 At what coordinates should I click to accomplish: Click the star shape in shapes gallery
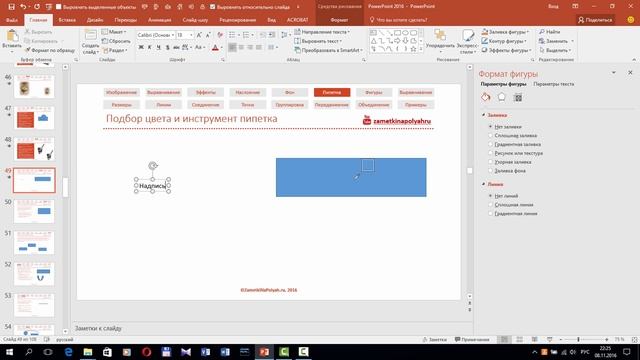coord(413,49)
